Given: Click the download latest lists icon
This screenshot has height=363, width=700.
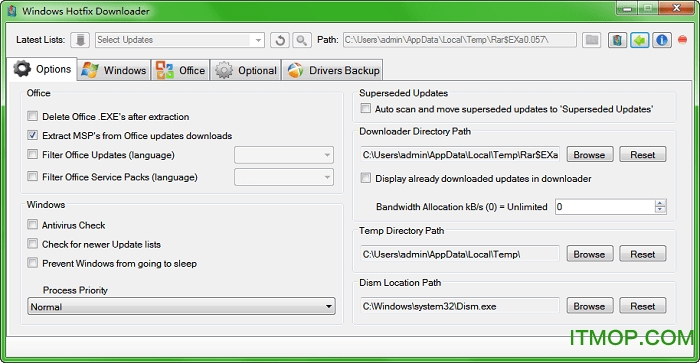Looking at the screenshot, I should pos(80,40).
